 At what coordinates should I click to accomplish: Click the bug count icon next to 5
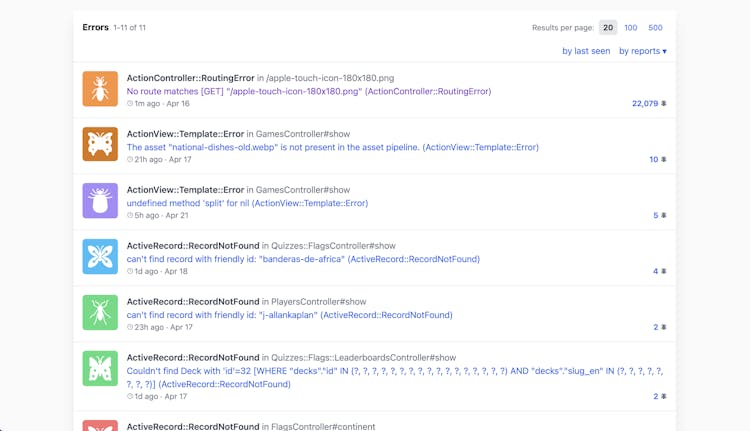coord(663,215)
